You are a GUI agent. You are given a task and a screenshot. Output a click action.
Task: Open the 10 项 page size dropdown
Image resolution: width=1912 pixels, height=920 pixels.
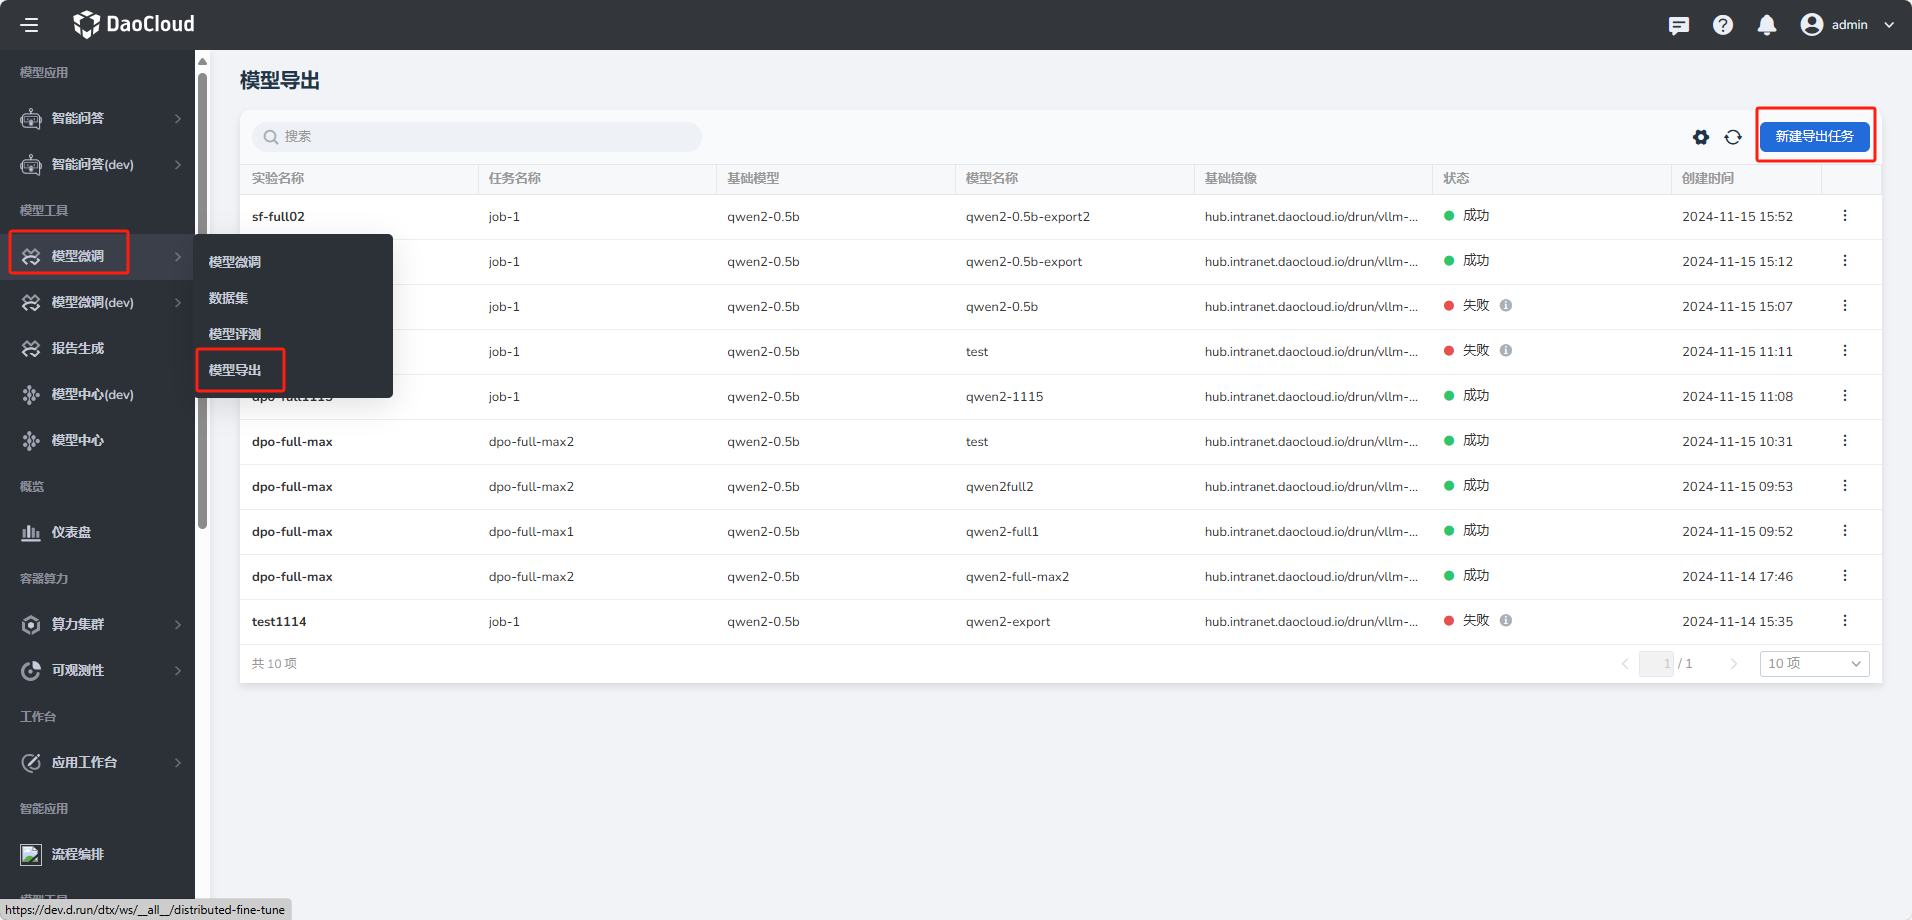pos(1814,664)
